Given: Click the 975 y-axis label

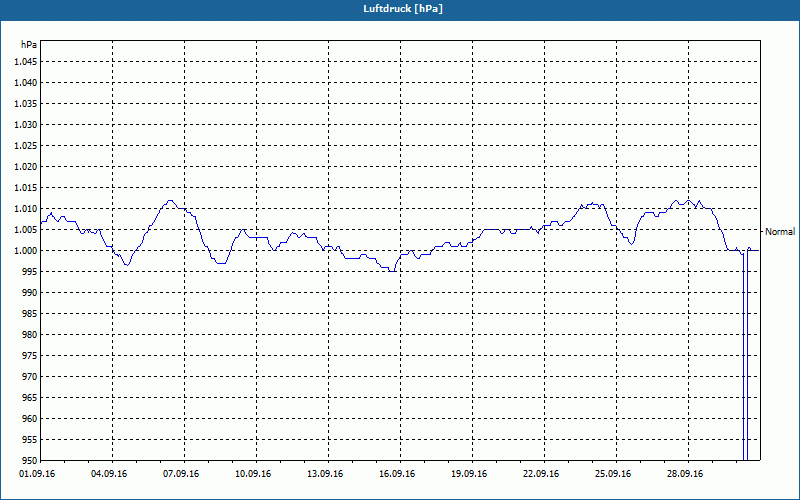Looking at the screenshot, I should [30, 356].
